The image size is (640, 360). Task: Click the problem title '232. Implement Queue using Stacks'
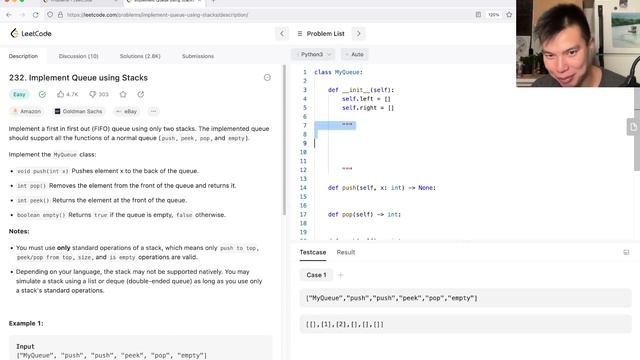tap(78, 78)
